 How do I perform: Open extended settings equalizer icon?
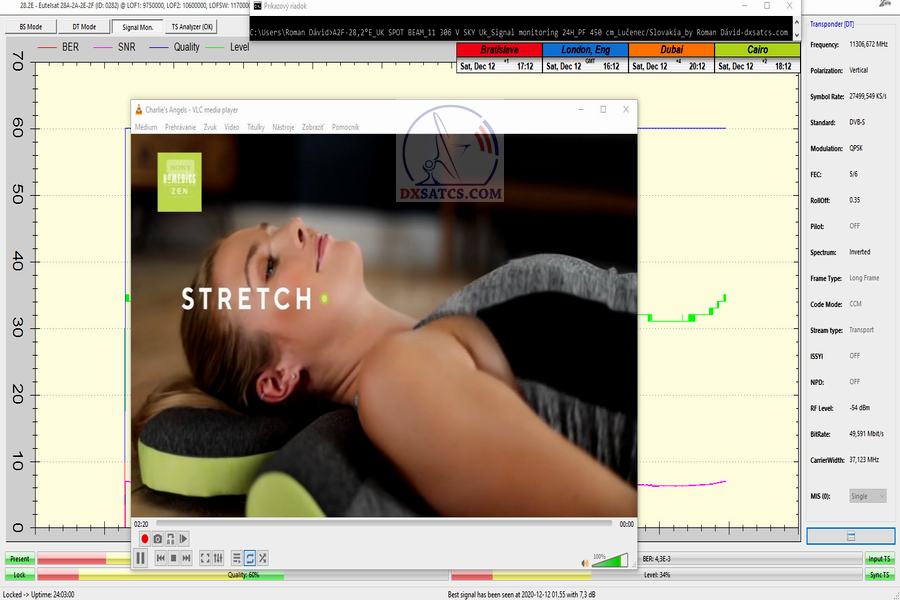point(218,558)
